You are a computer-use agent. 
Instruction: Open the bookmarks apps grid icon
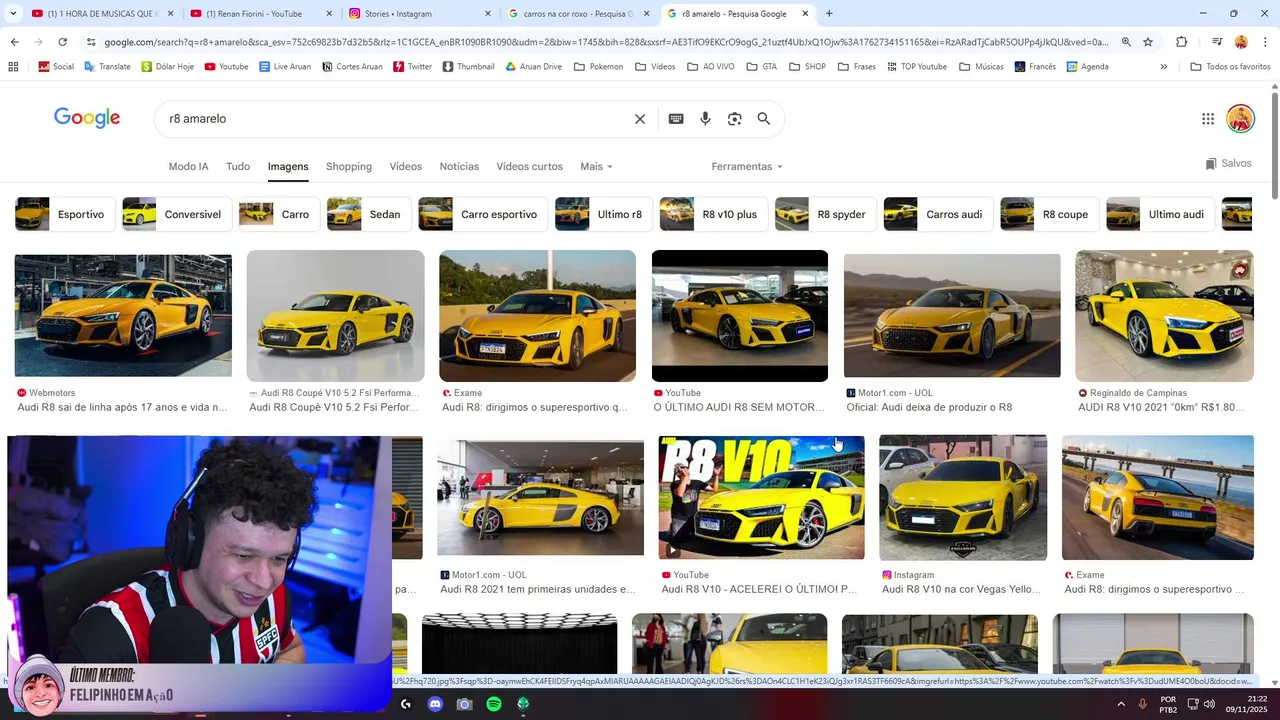(x=13, y=67)
